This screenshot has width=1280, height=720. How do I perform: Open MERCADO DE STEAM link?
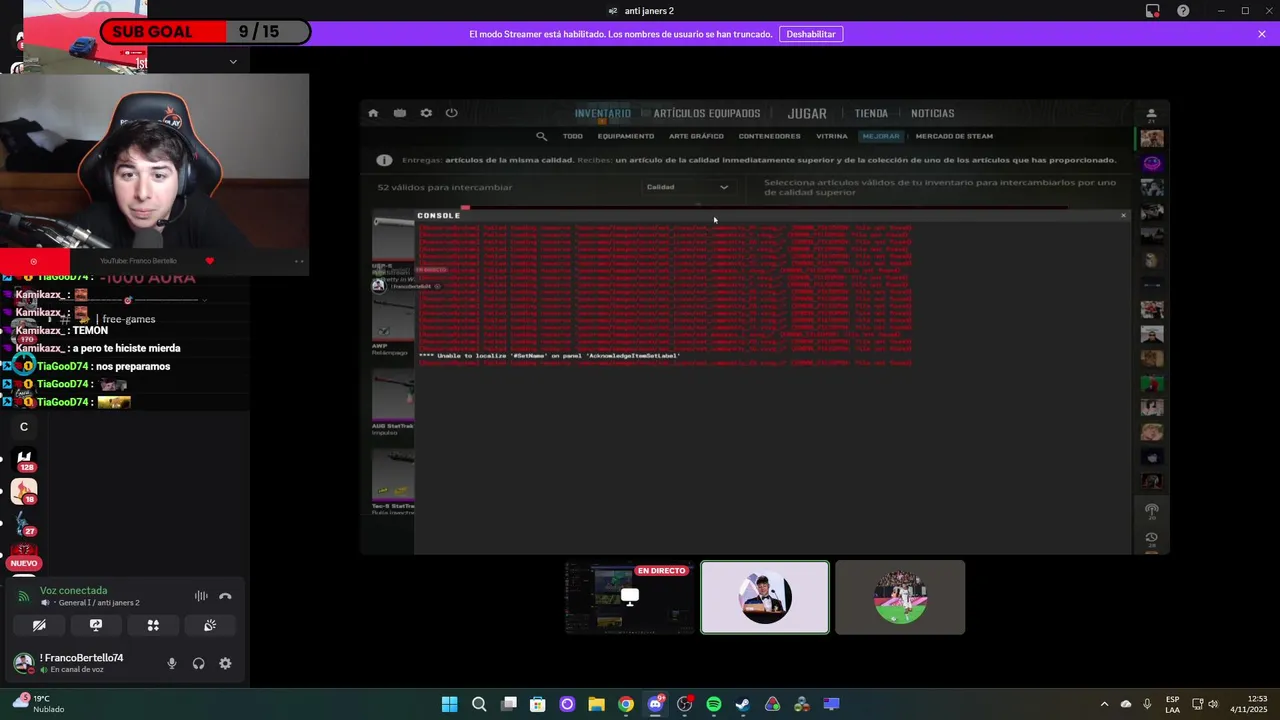[x=954, y=136]
